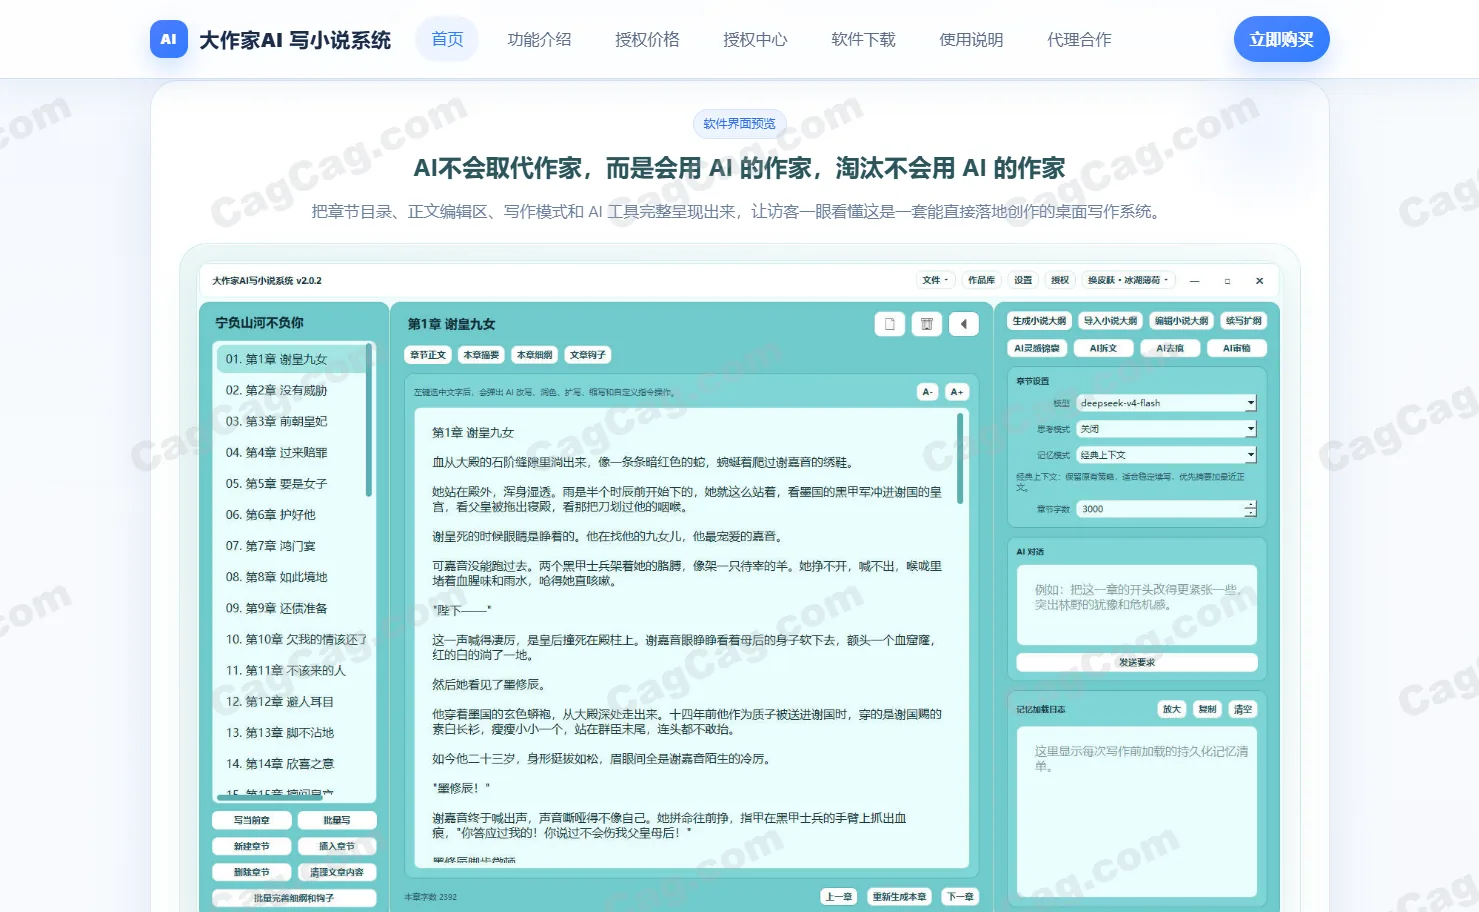Open the 授权价格 nav item
Screen dimensions: 1479x912
coord(647,39)
